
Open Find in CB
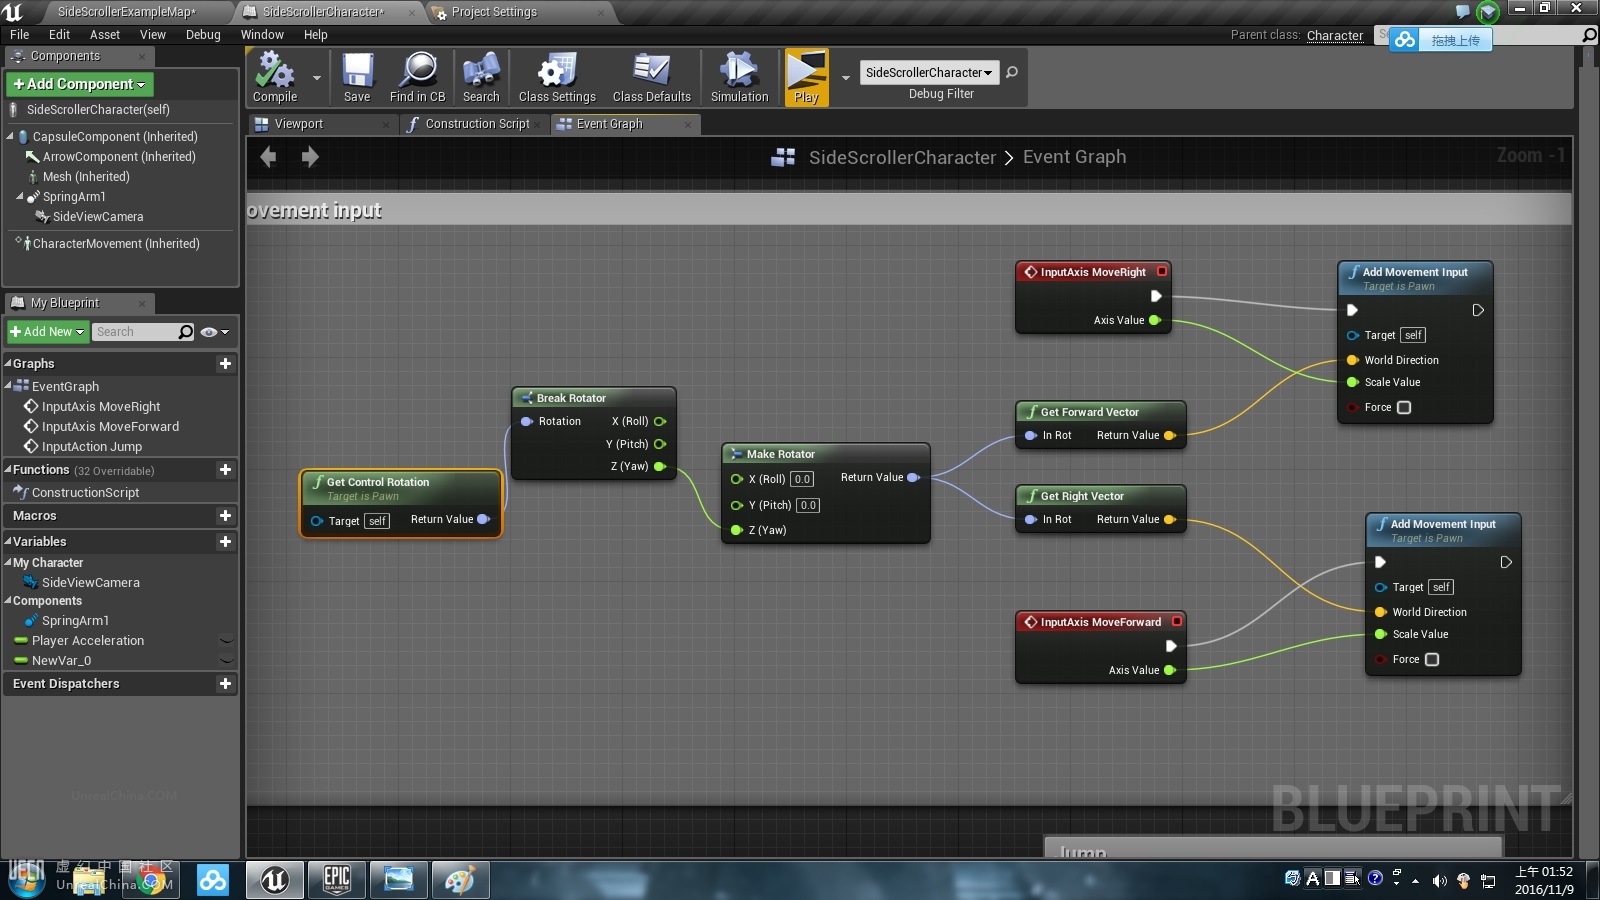[417, 77]
